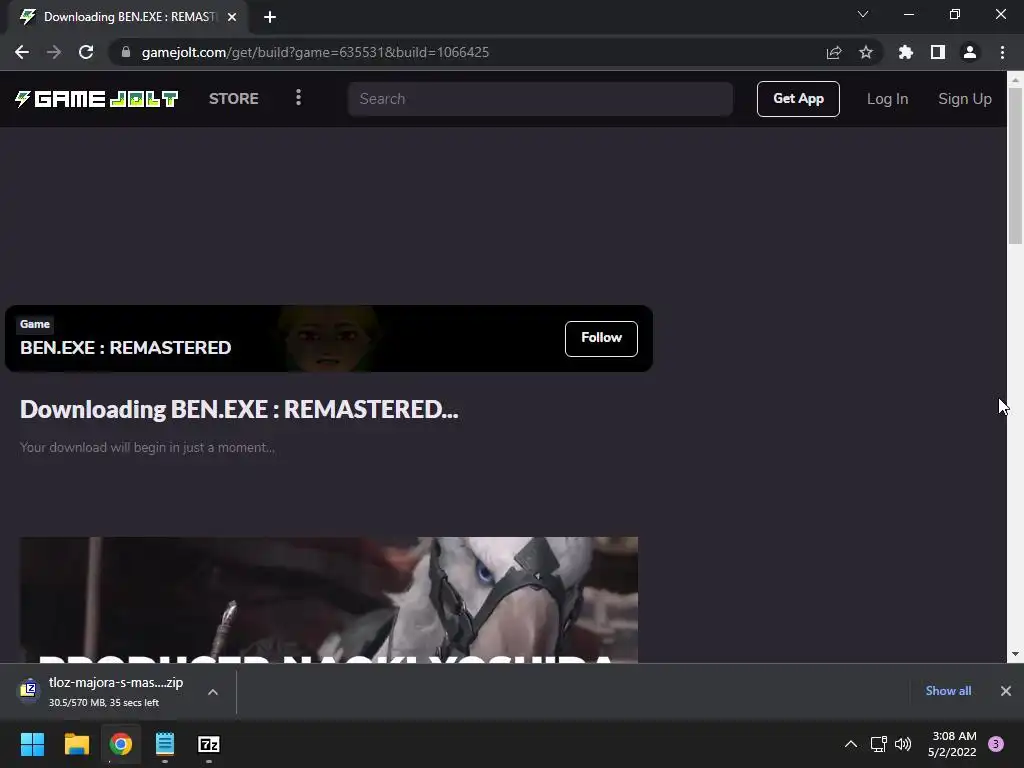1024x768 pixels.
Task: Click 'Your download will begin' message
Action: (x=147, y=447)
